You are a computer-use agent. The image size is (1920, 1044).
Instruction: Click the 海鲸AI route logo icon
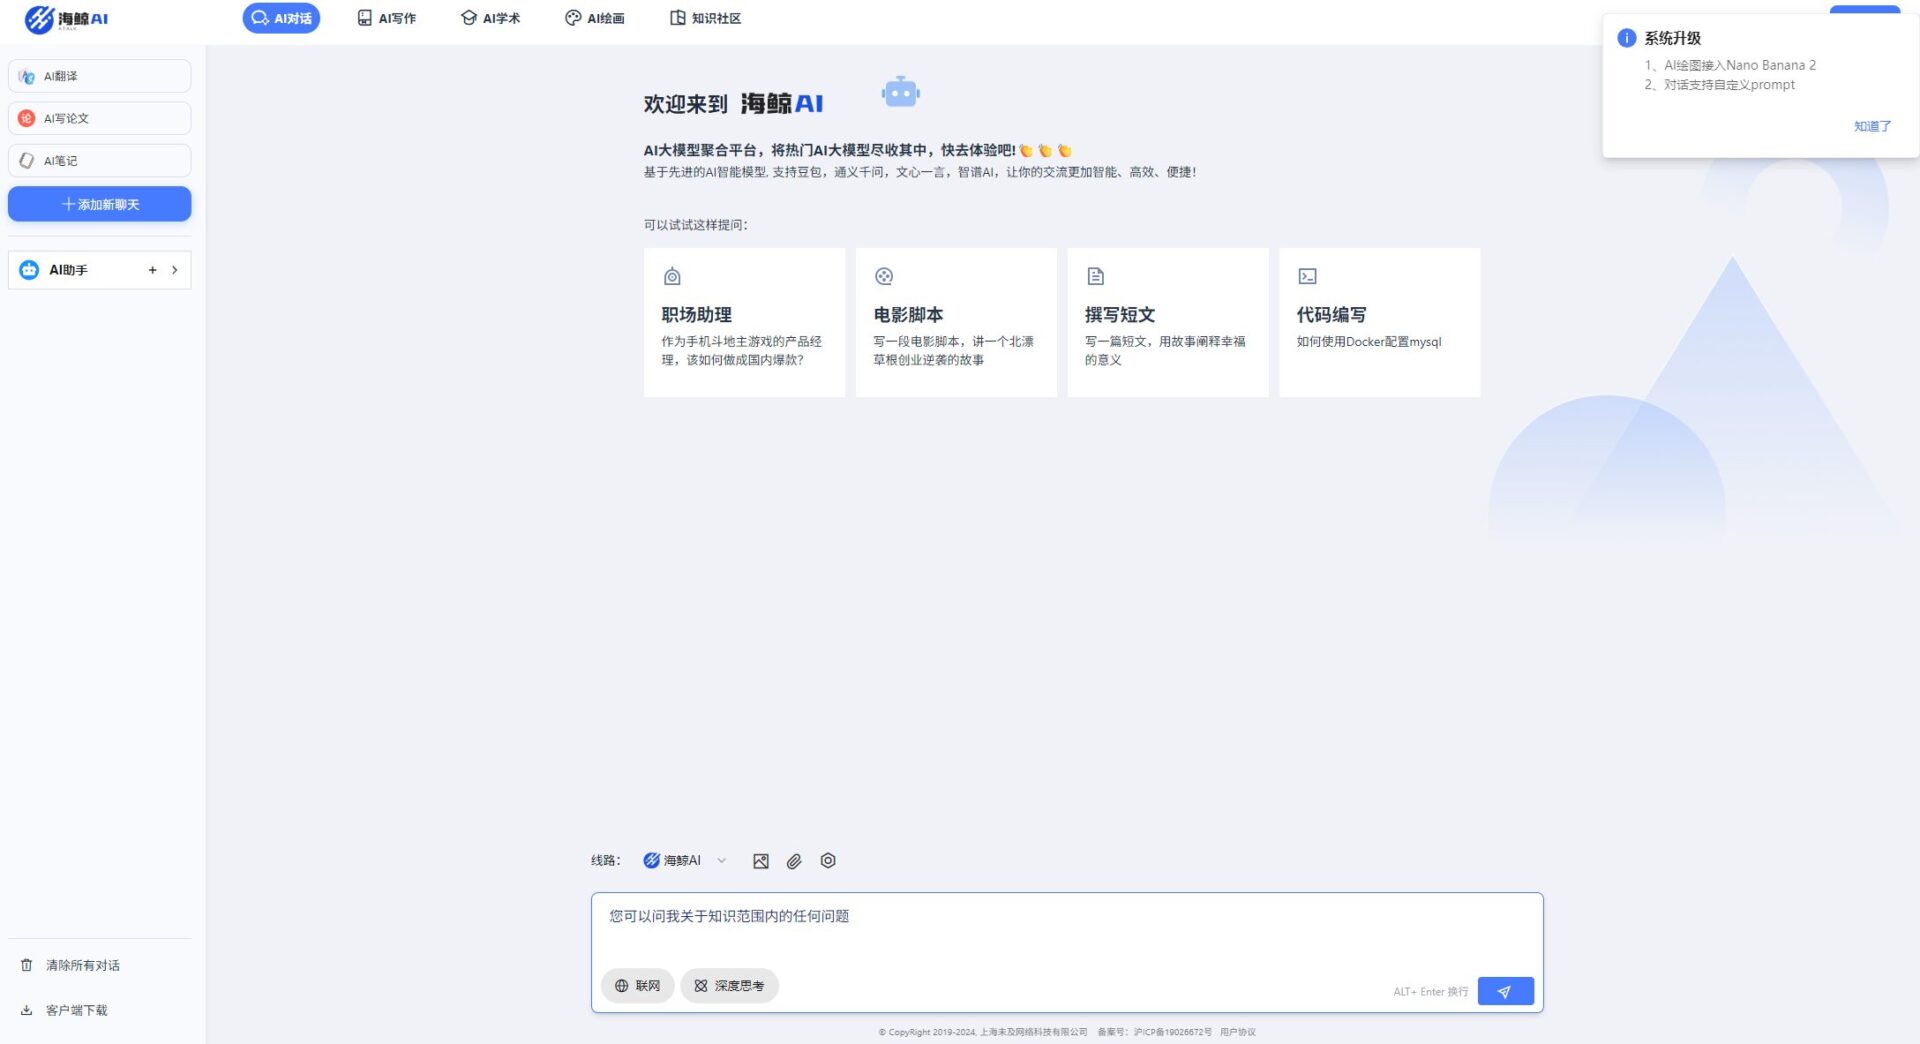[651, 860]
